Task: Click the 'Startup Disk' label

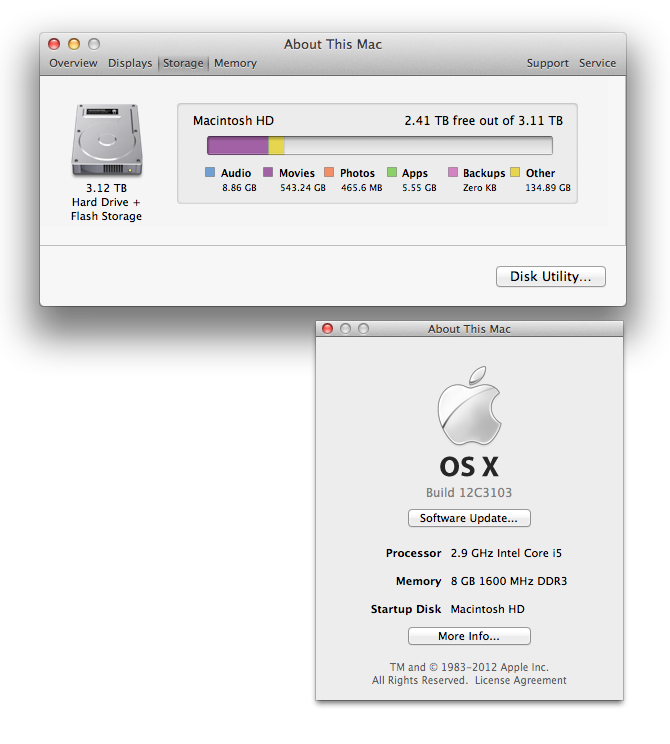Action: [x=406, y=609]
